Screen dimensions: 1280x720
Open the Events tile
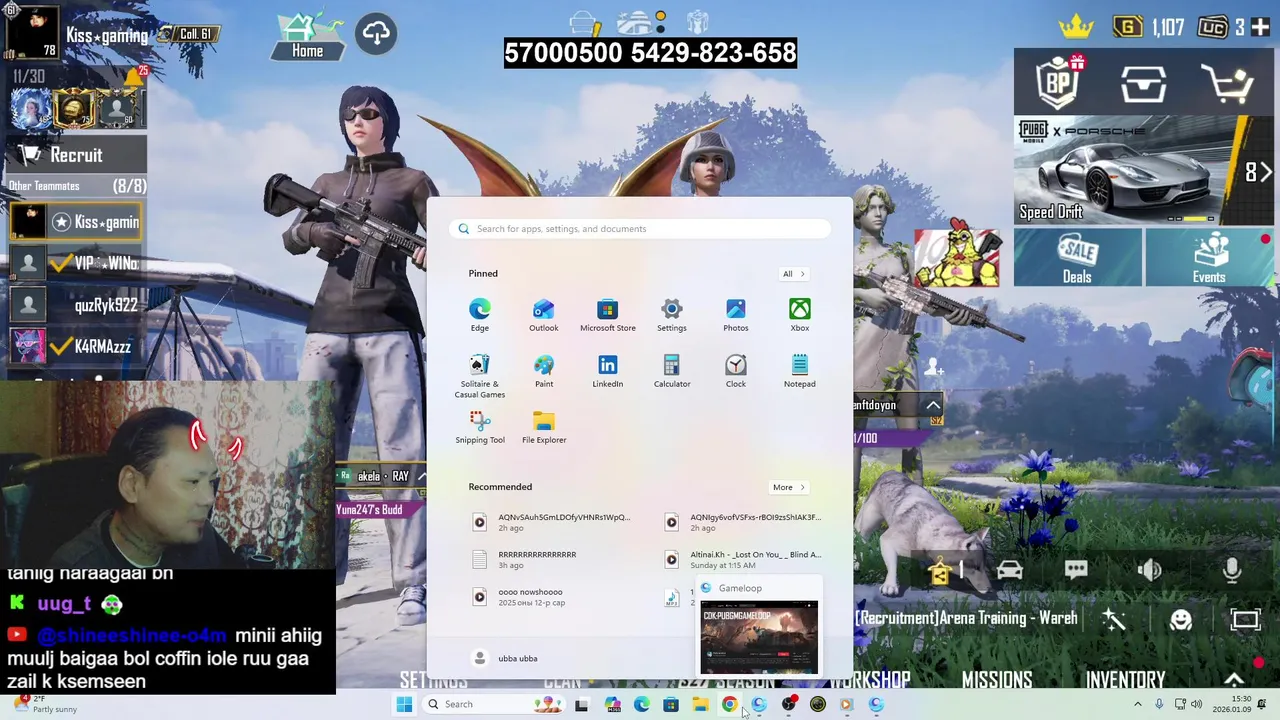(x=1210, y=258)
